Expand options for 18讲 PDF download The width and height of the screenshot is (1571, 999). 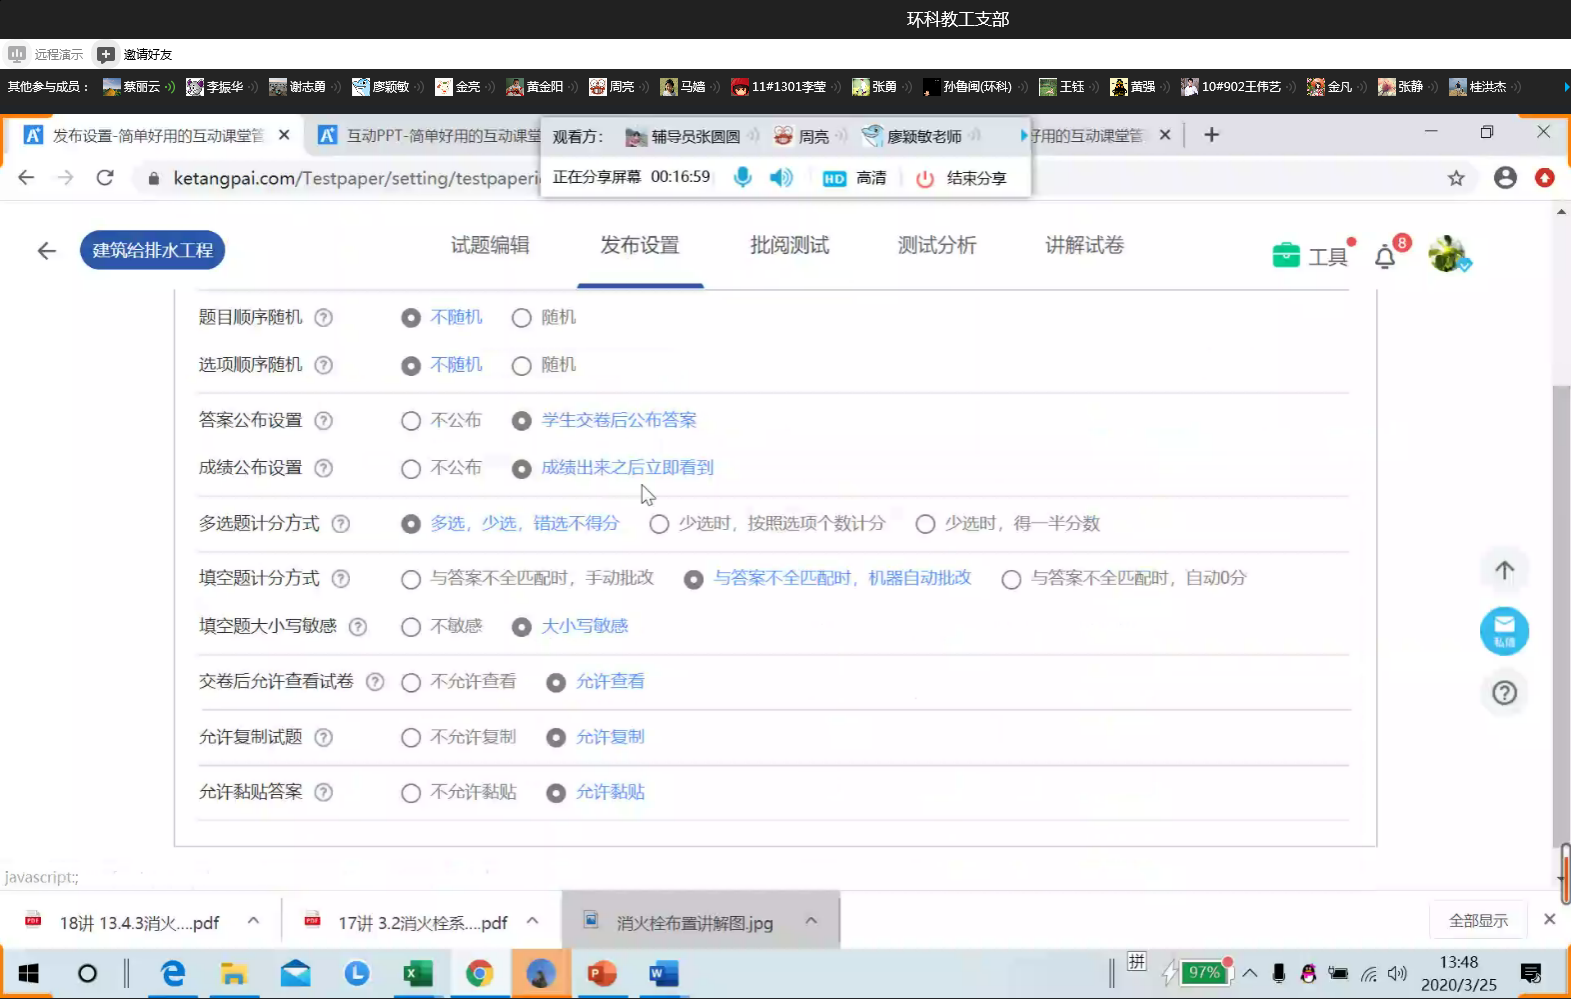[254, 921]
